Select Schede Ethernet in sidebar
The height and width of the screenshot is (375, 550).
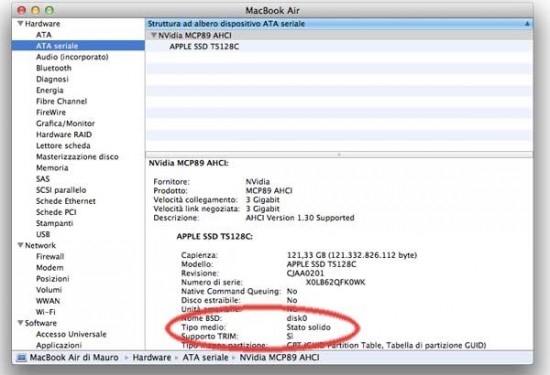point(66,201)
